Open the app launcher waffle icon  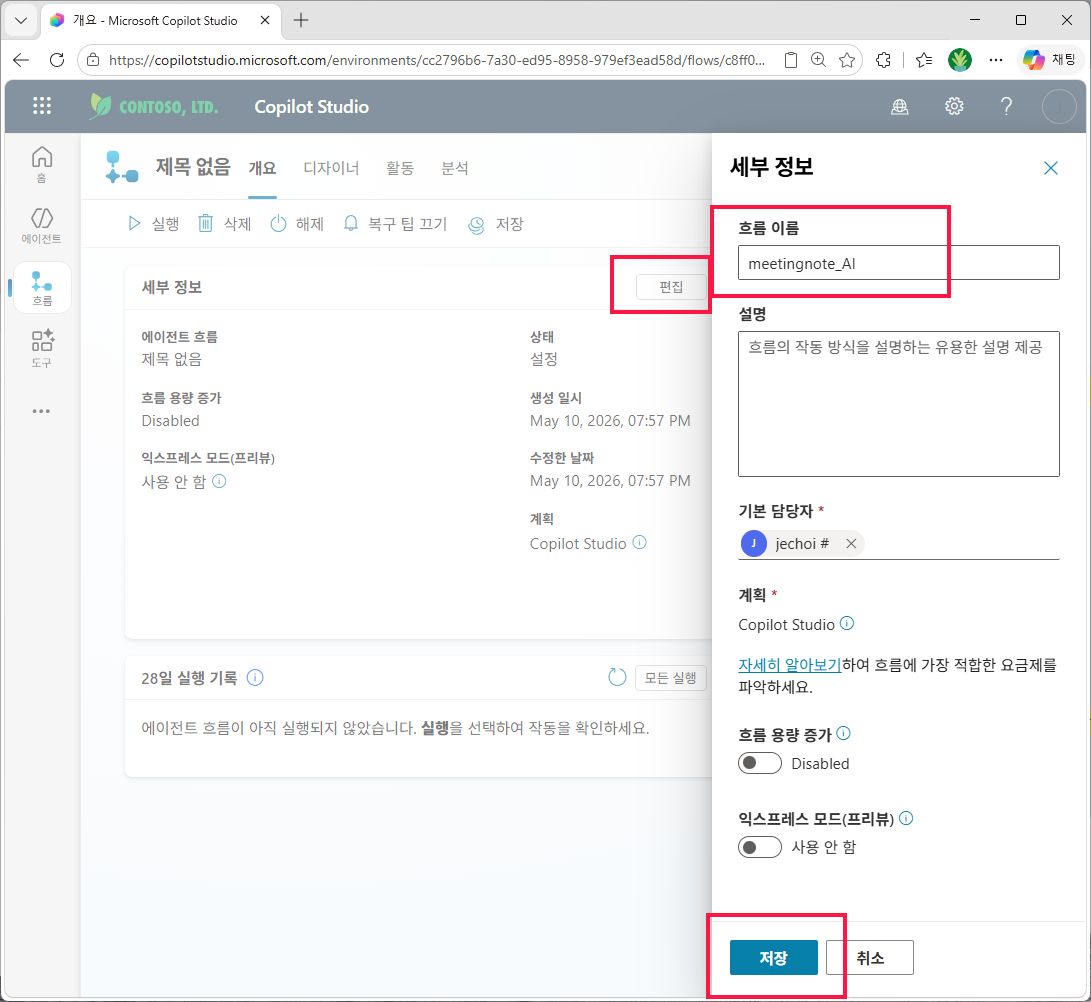click(x=42, y=106)
